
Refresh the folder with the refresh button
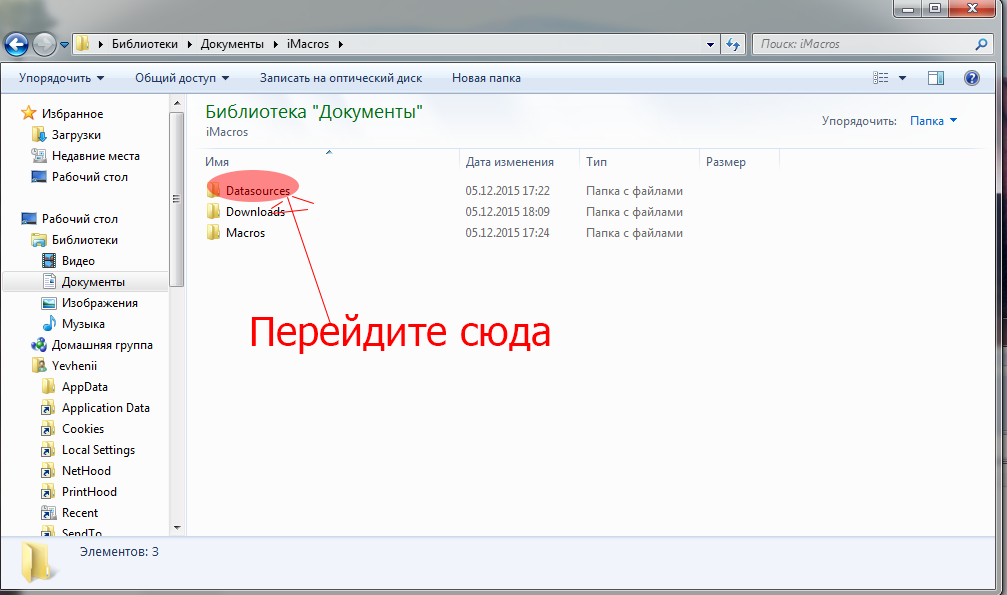[733, 44]
